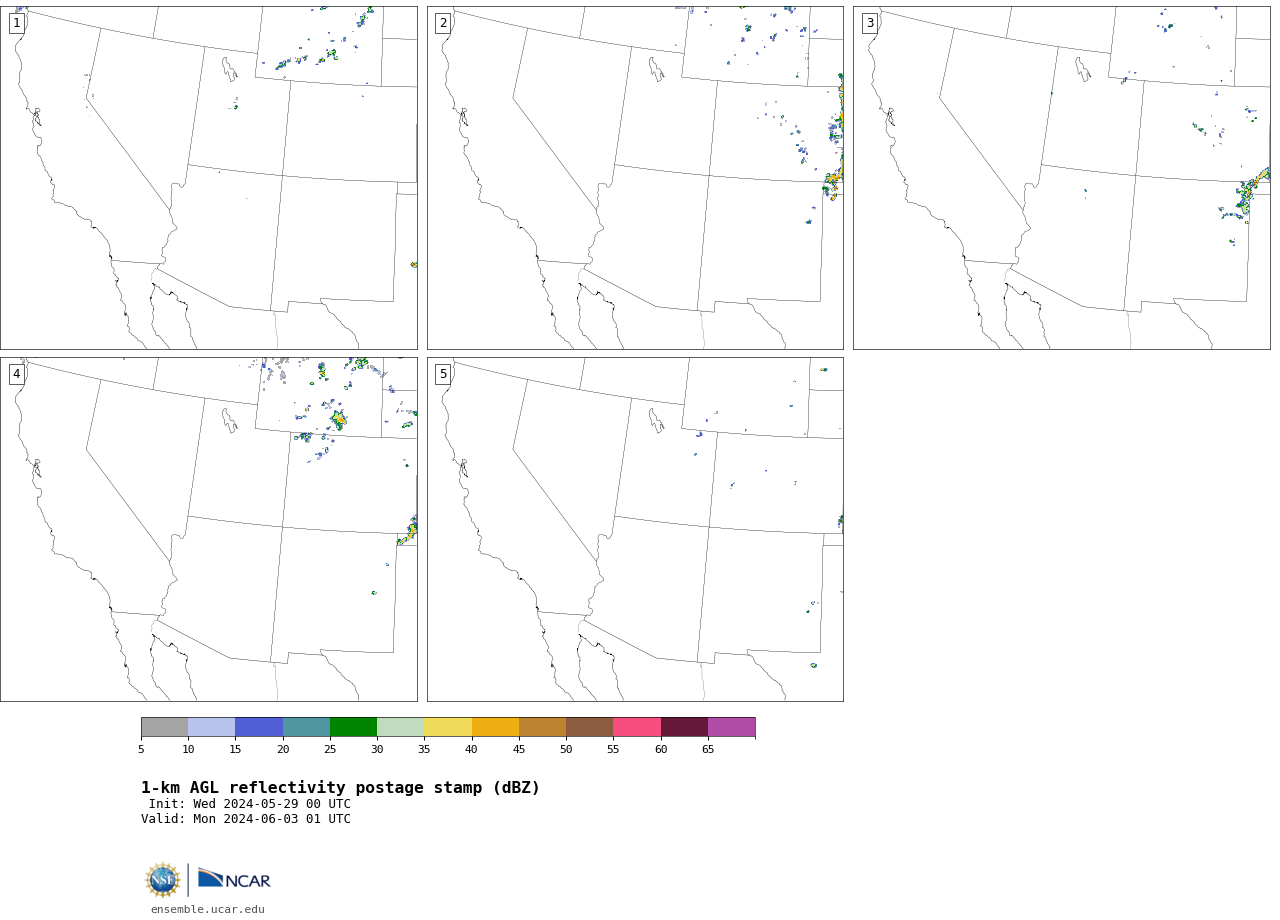Select the orange 40-45 dBZ swatch

(x=495, y=727)
